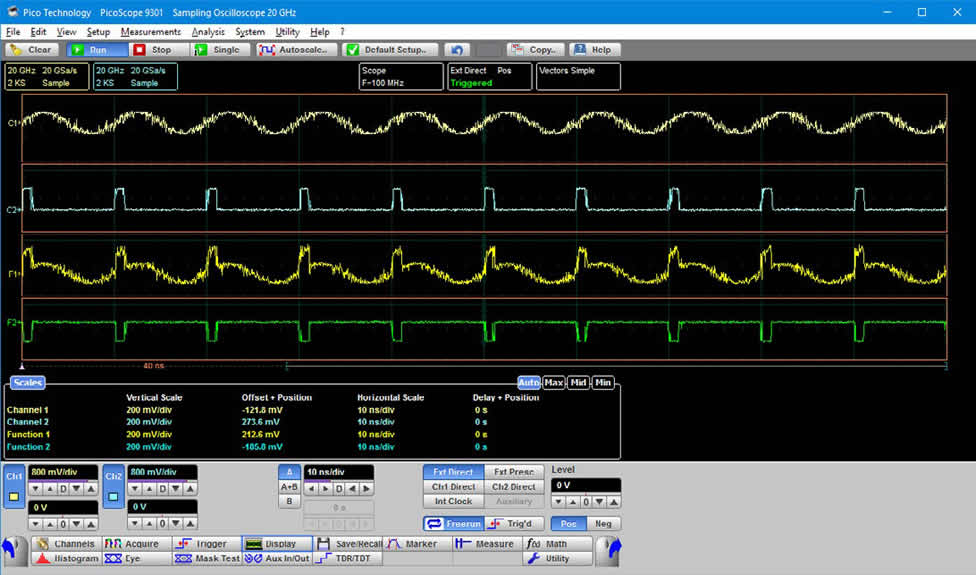
Task: Open the Setup menu
Action: [x=98, y=32]
